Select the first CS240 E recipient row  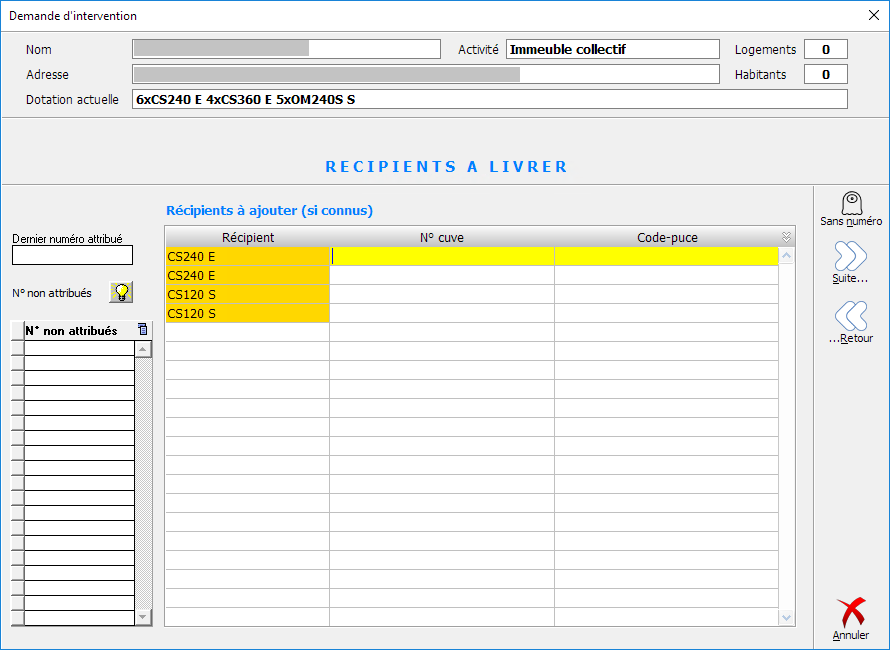(x=247, y=257)
